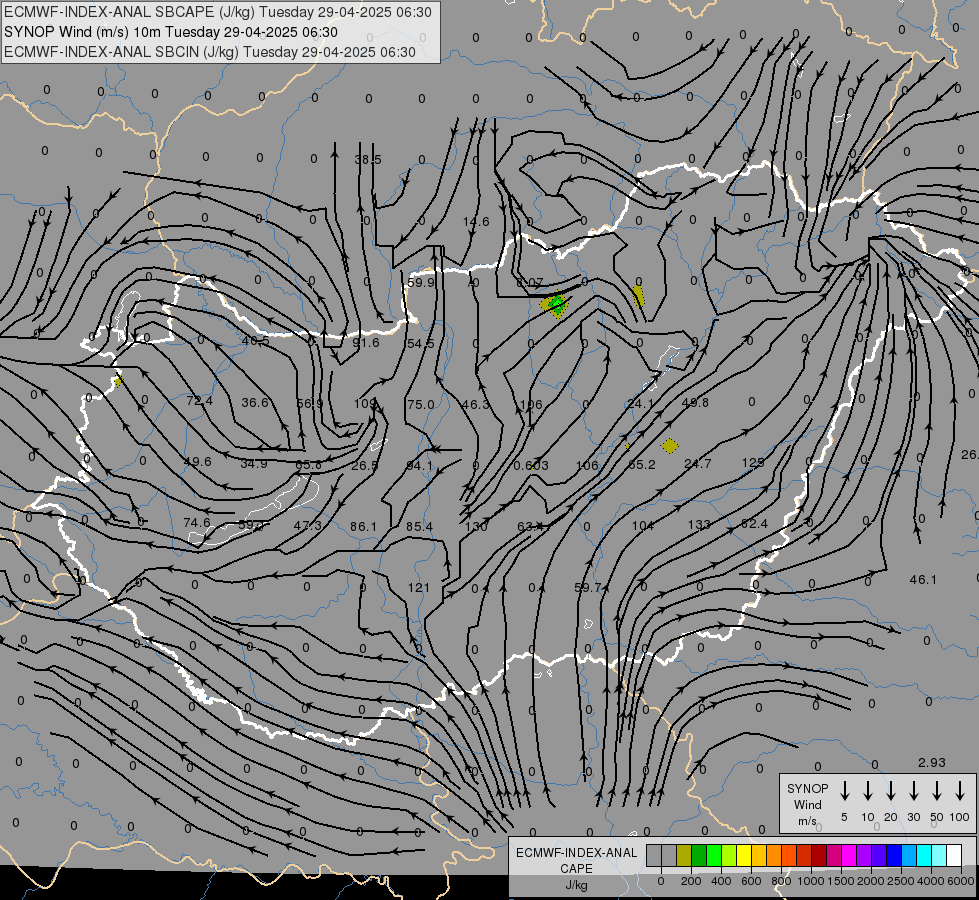Click the wind arrow above 10 m/s

(x=867, y=791)
